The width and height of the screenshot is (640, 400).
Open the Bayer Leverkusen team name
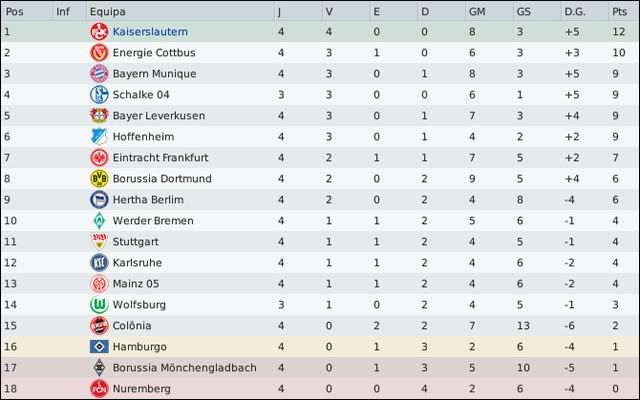click(x=158, y=116)
